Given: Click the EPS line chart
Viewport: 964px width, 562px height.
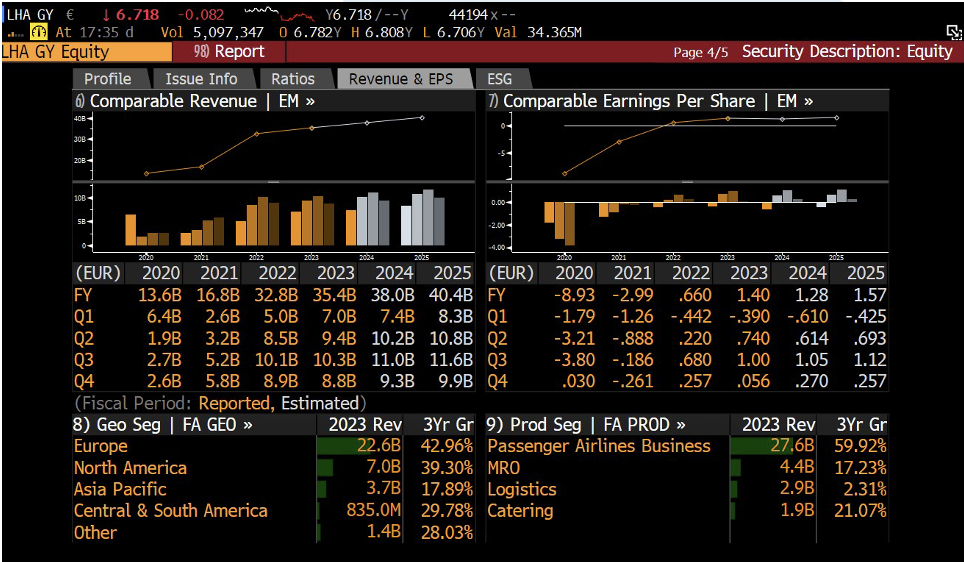Looking at the screenshot, I should point(687,146).
